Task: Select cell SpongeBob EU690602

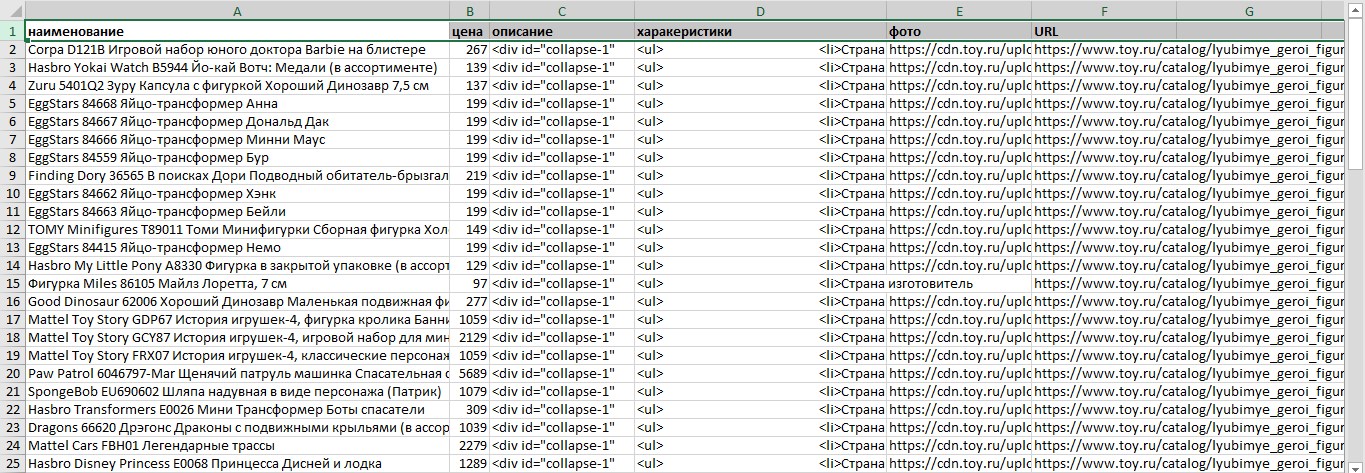Action: pos(237,391)
